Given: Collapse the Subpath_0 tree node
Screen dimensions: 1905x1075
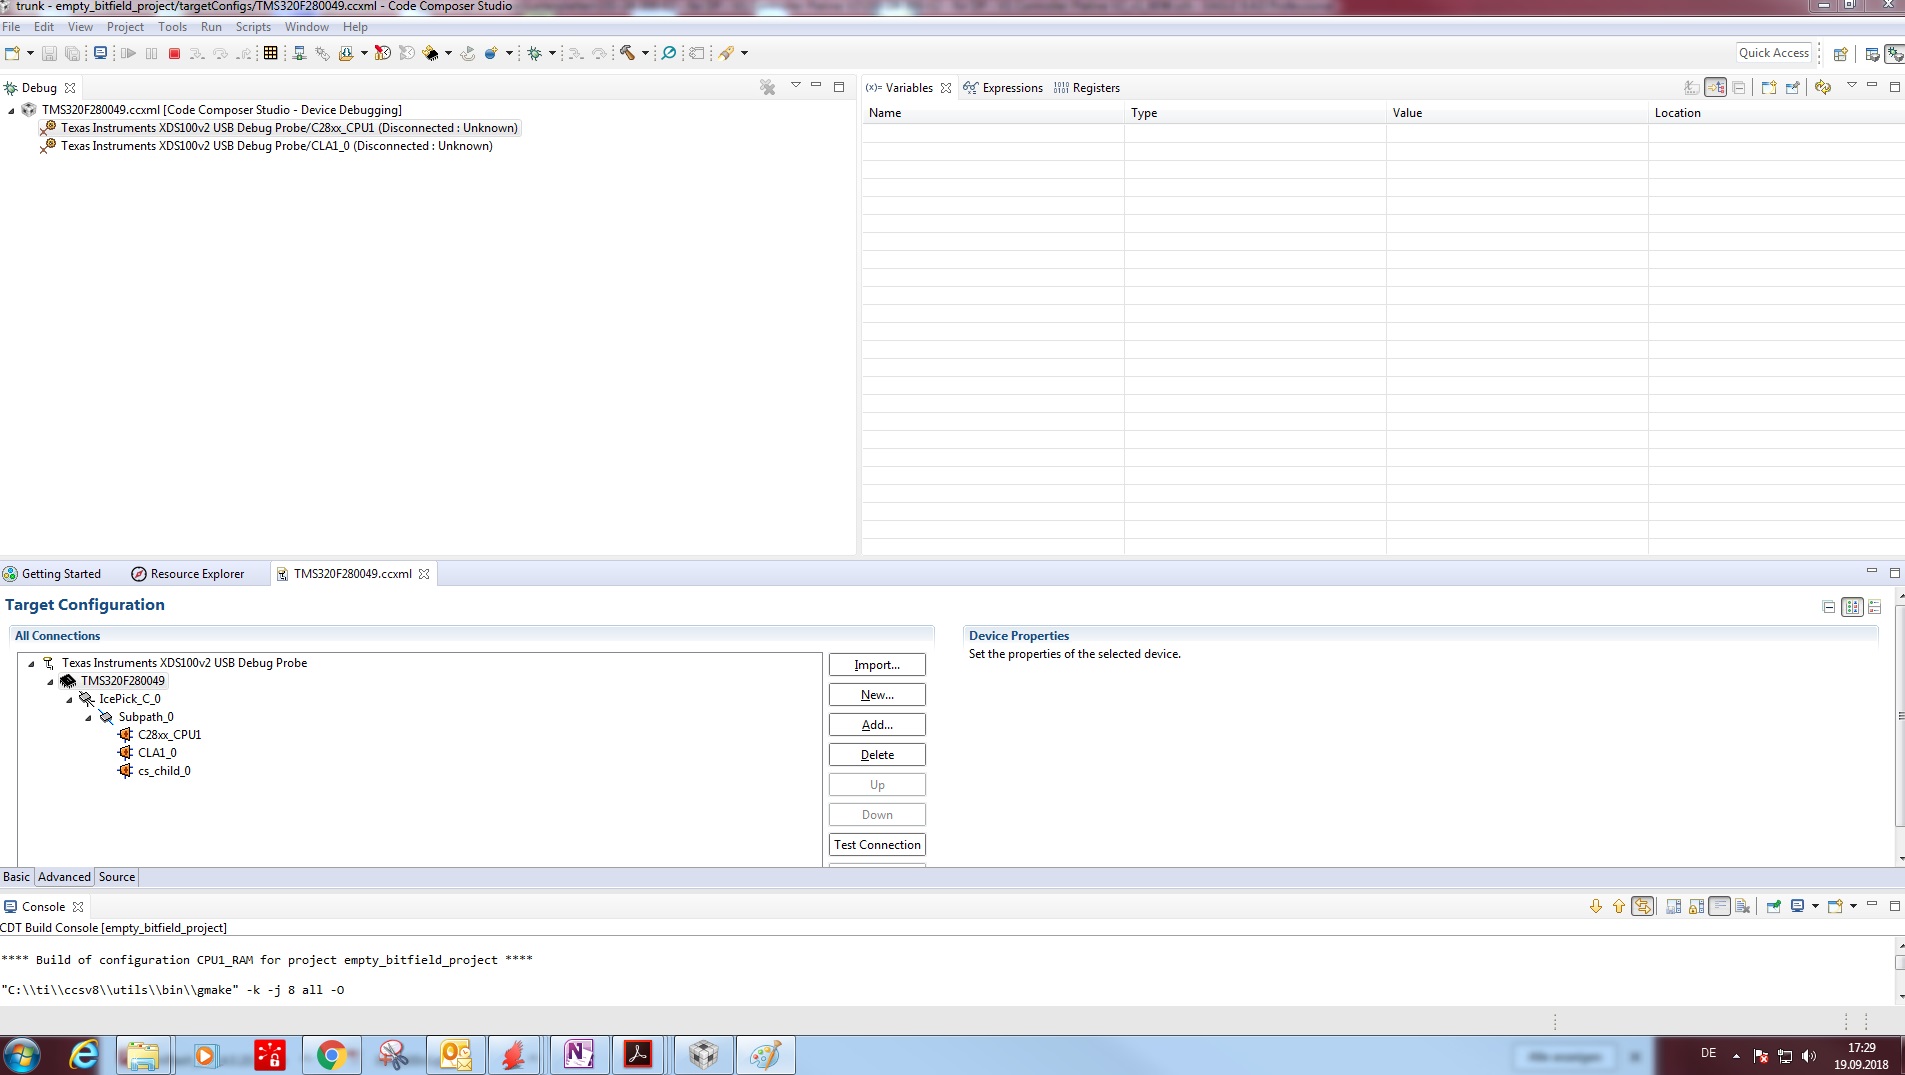Looking at the screenshot, I should 89,718.
